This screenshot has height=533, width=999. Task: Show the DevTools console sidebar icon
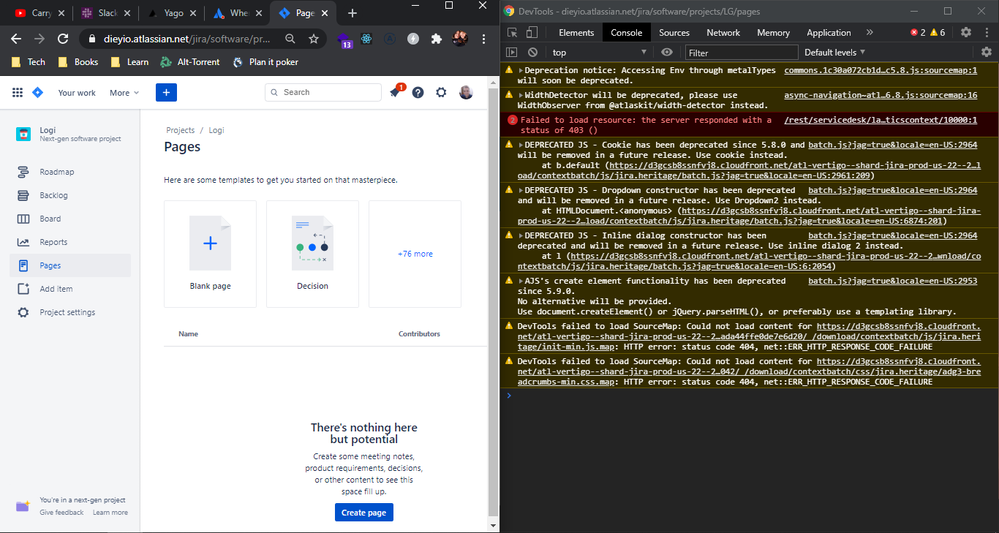pyautogui.click(x=512, y=52)
